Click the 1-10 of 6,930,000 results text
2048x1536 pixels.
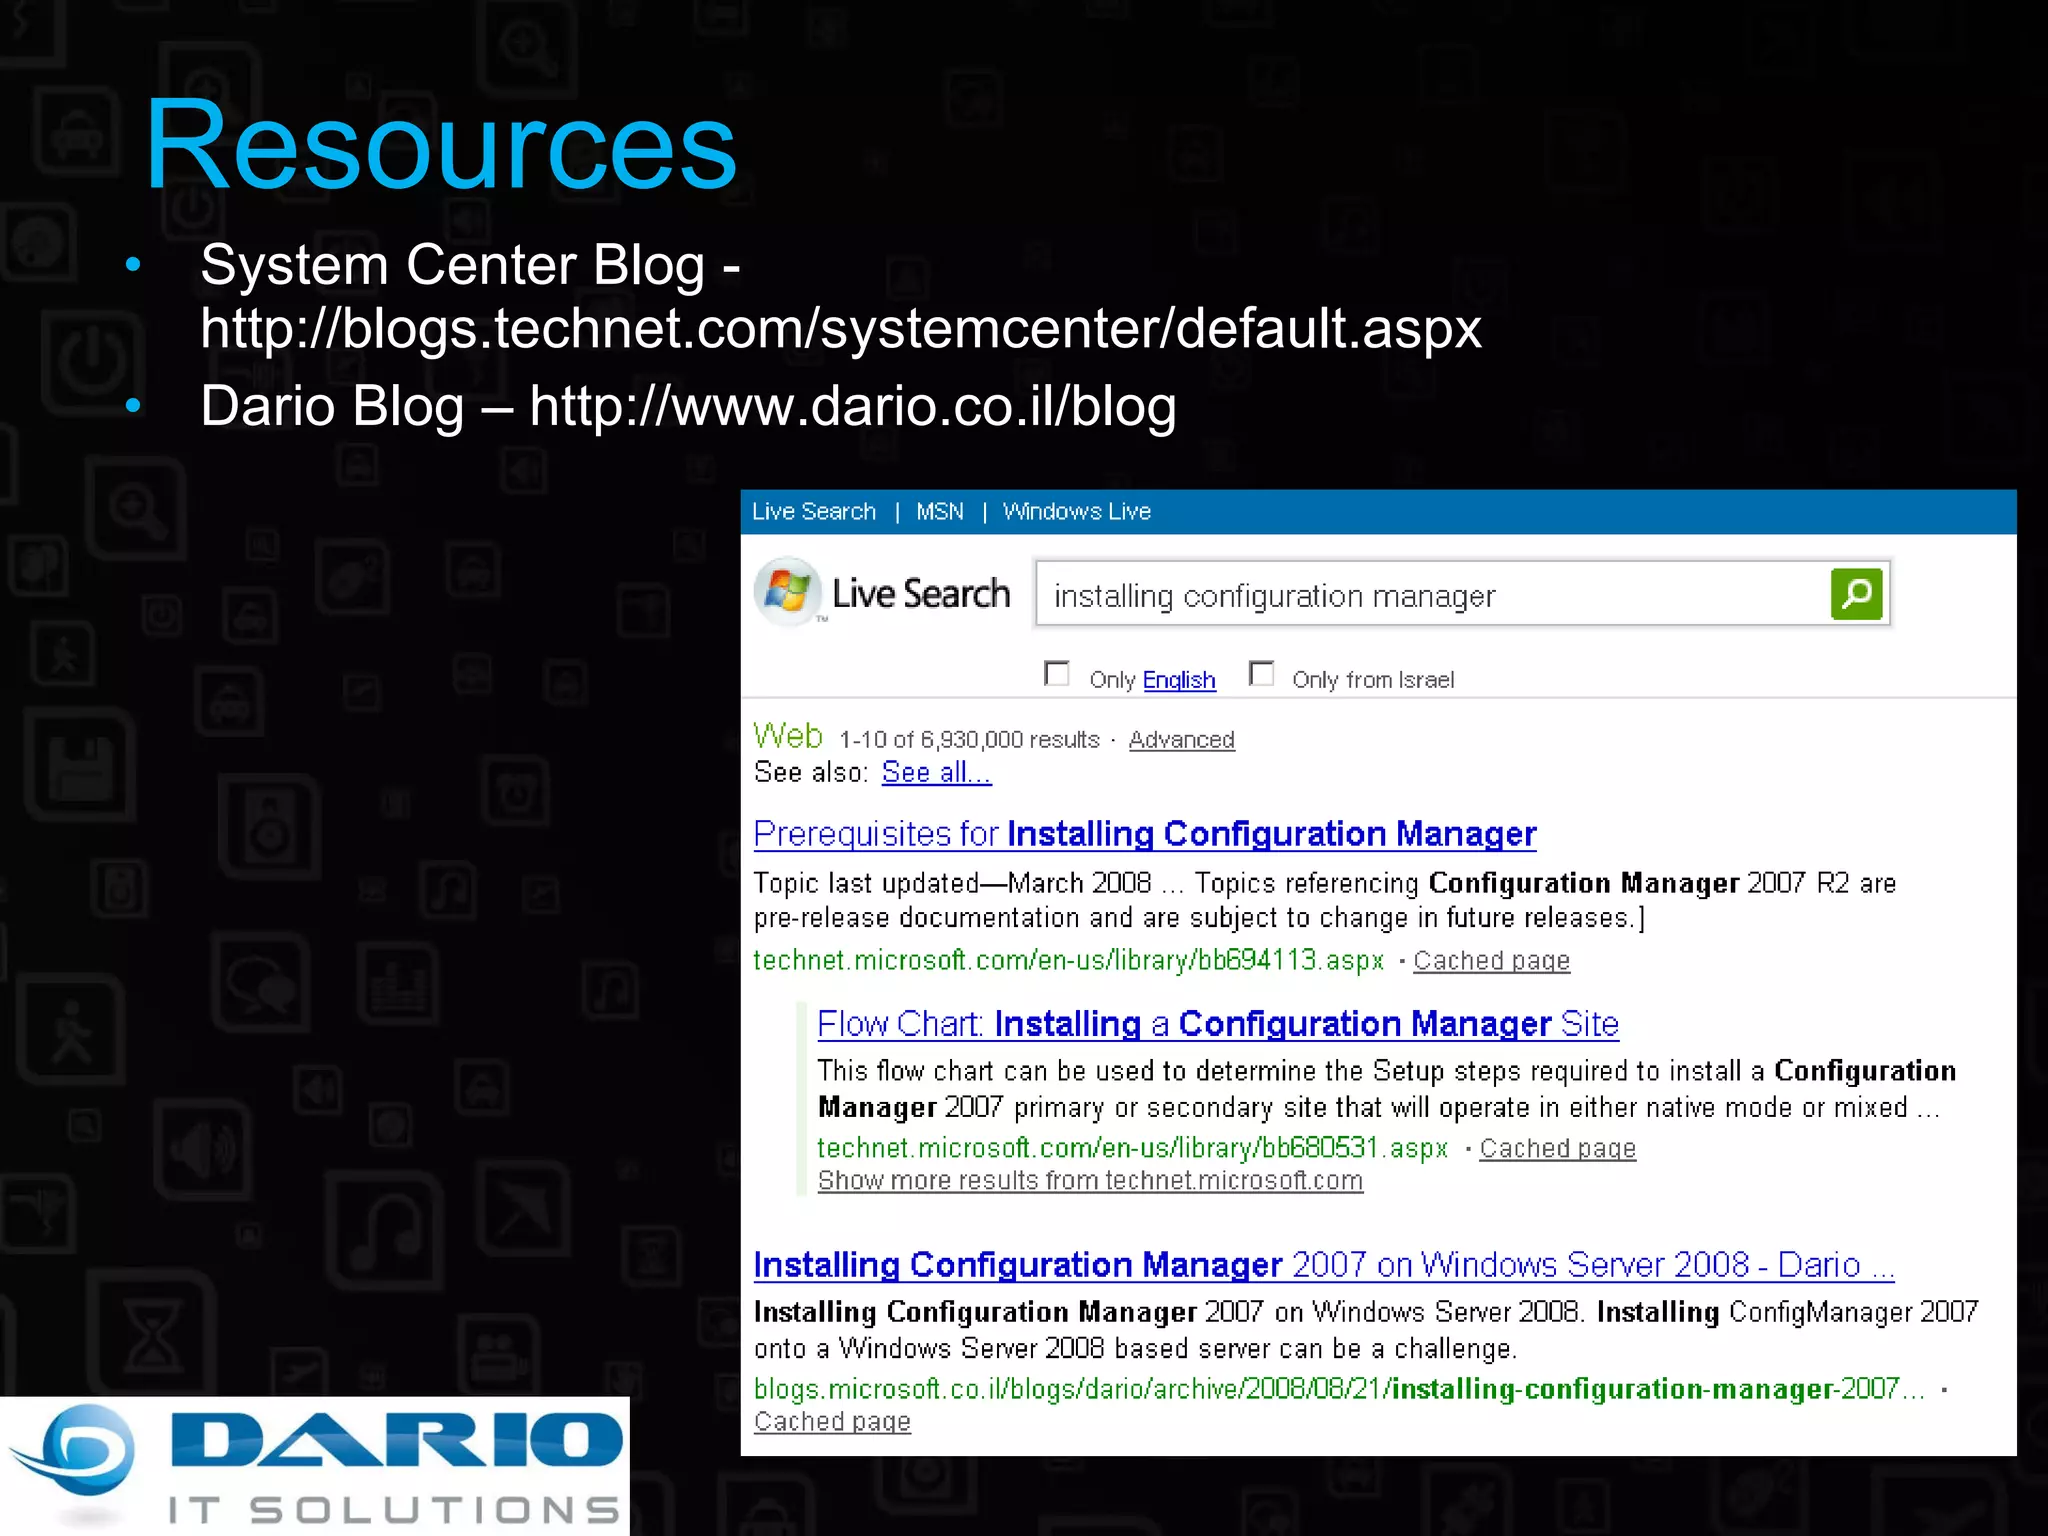point(969,740)
